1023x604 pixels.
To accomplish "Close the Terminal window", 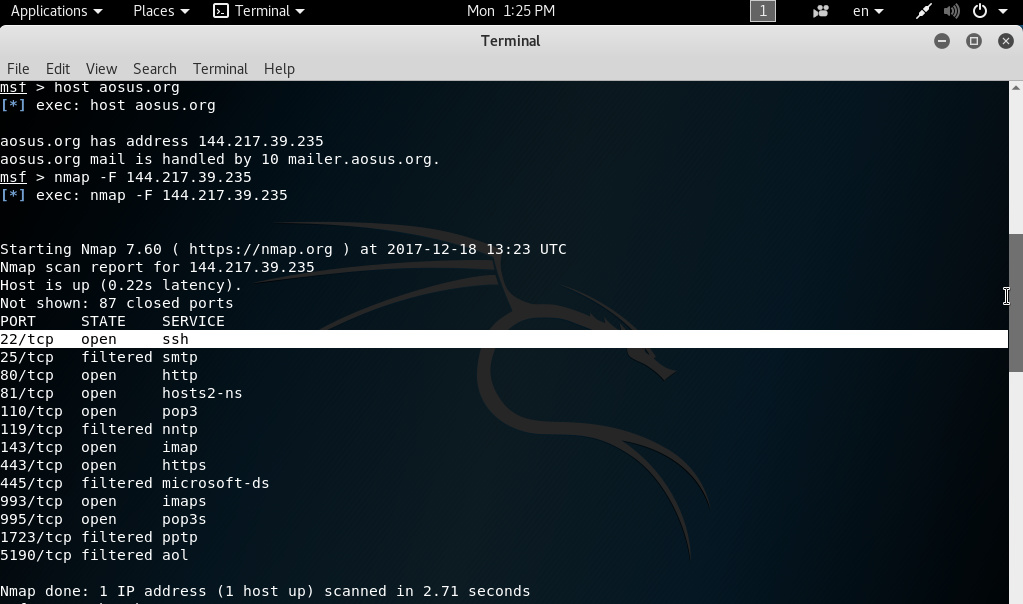I will tap(1006, 41).
